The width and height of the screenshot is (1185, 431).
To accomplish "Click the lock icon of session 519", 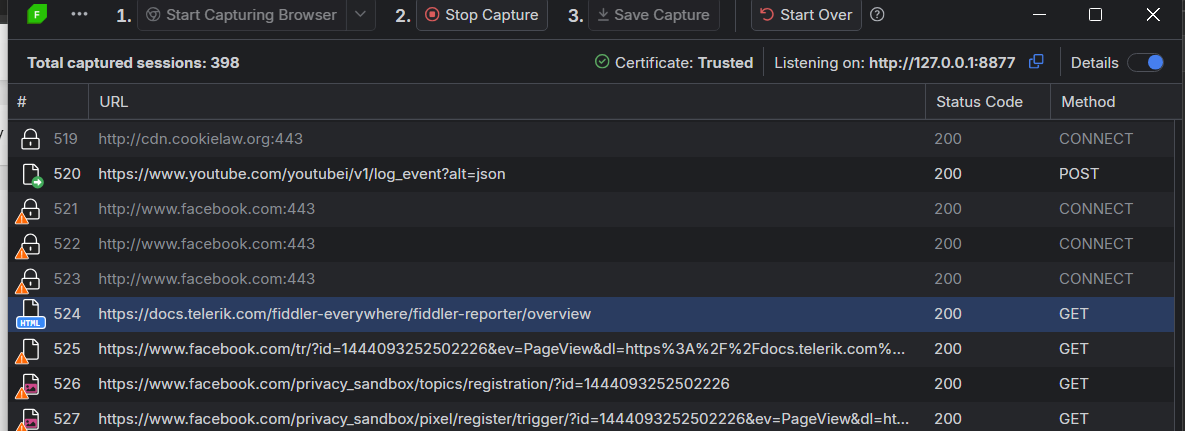I will [x=30, y=139].
